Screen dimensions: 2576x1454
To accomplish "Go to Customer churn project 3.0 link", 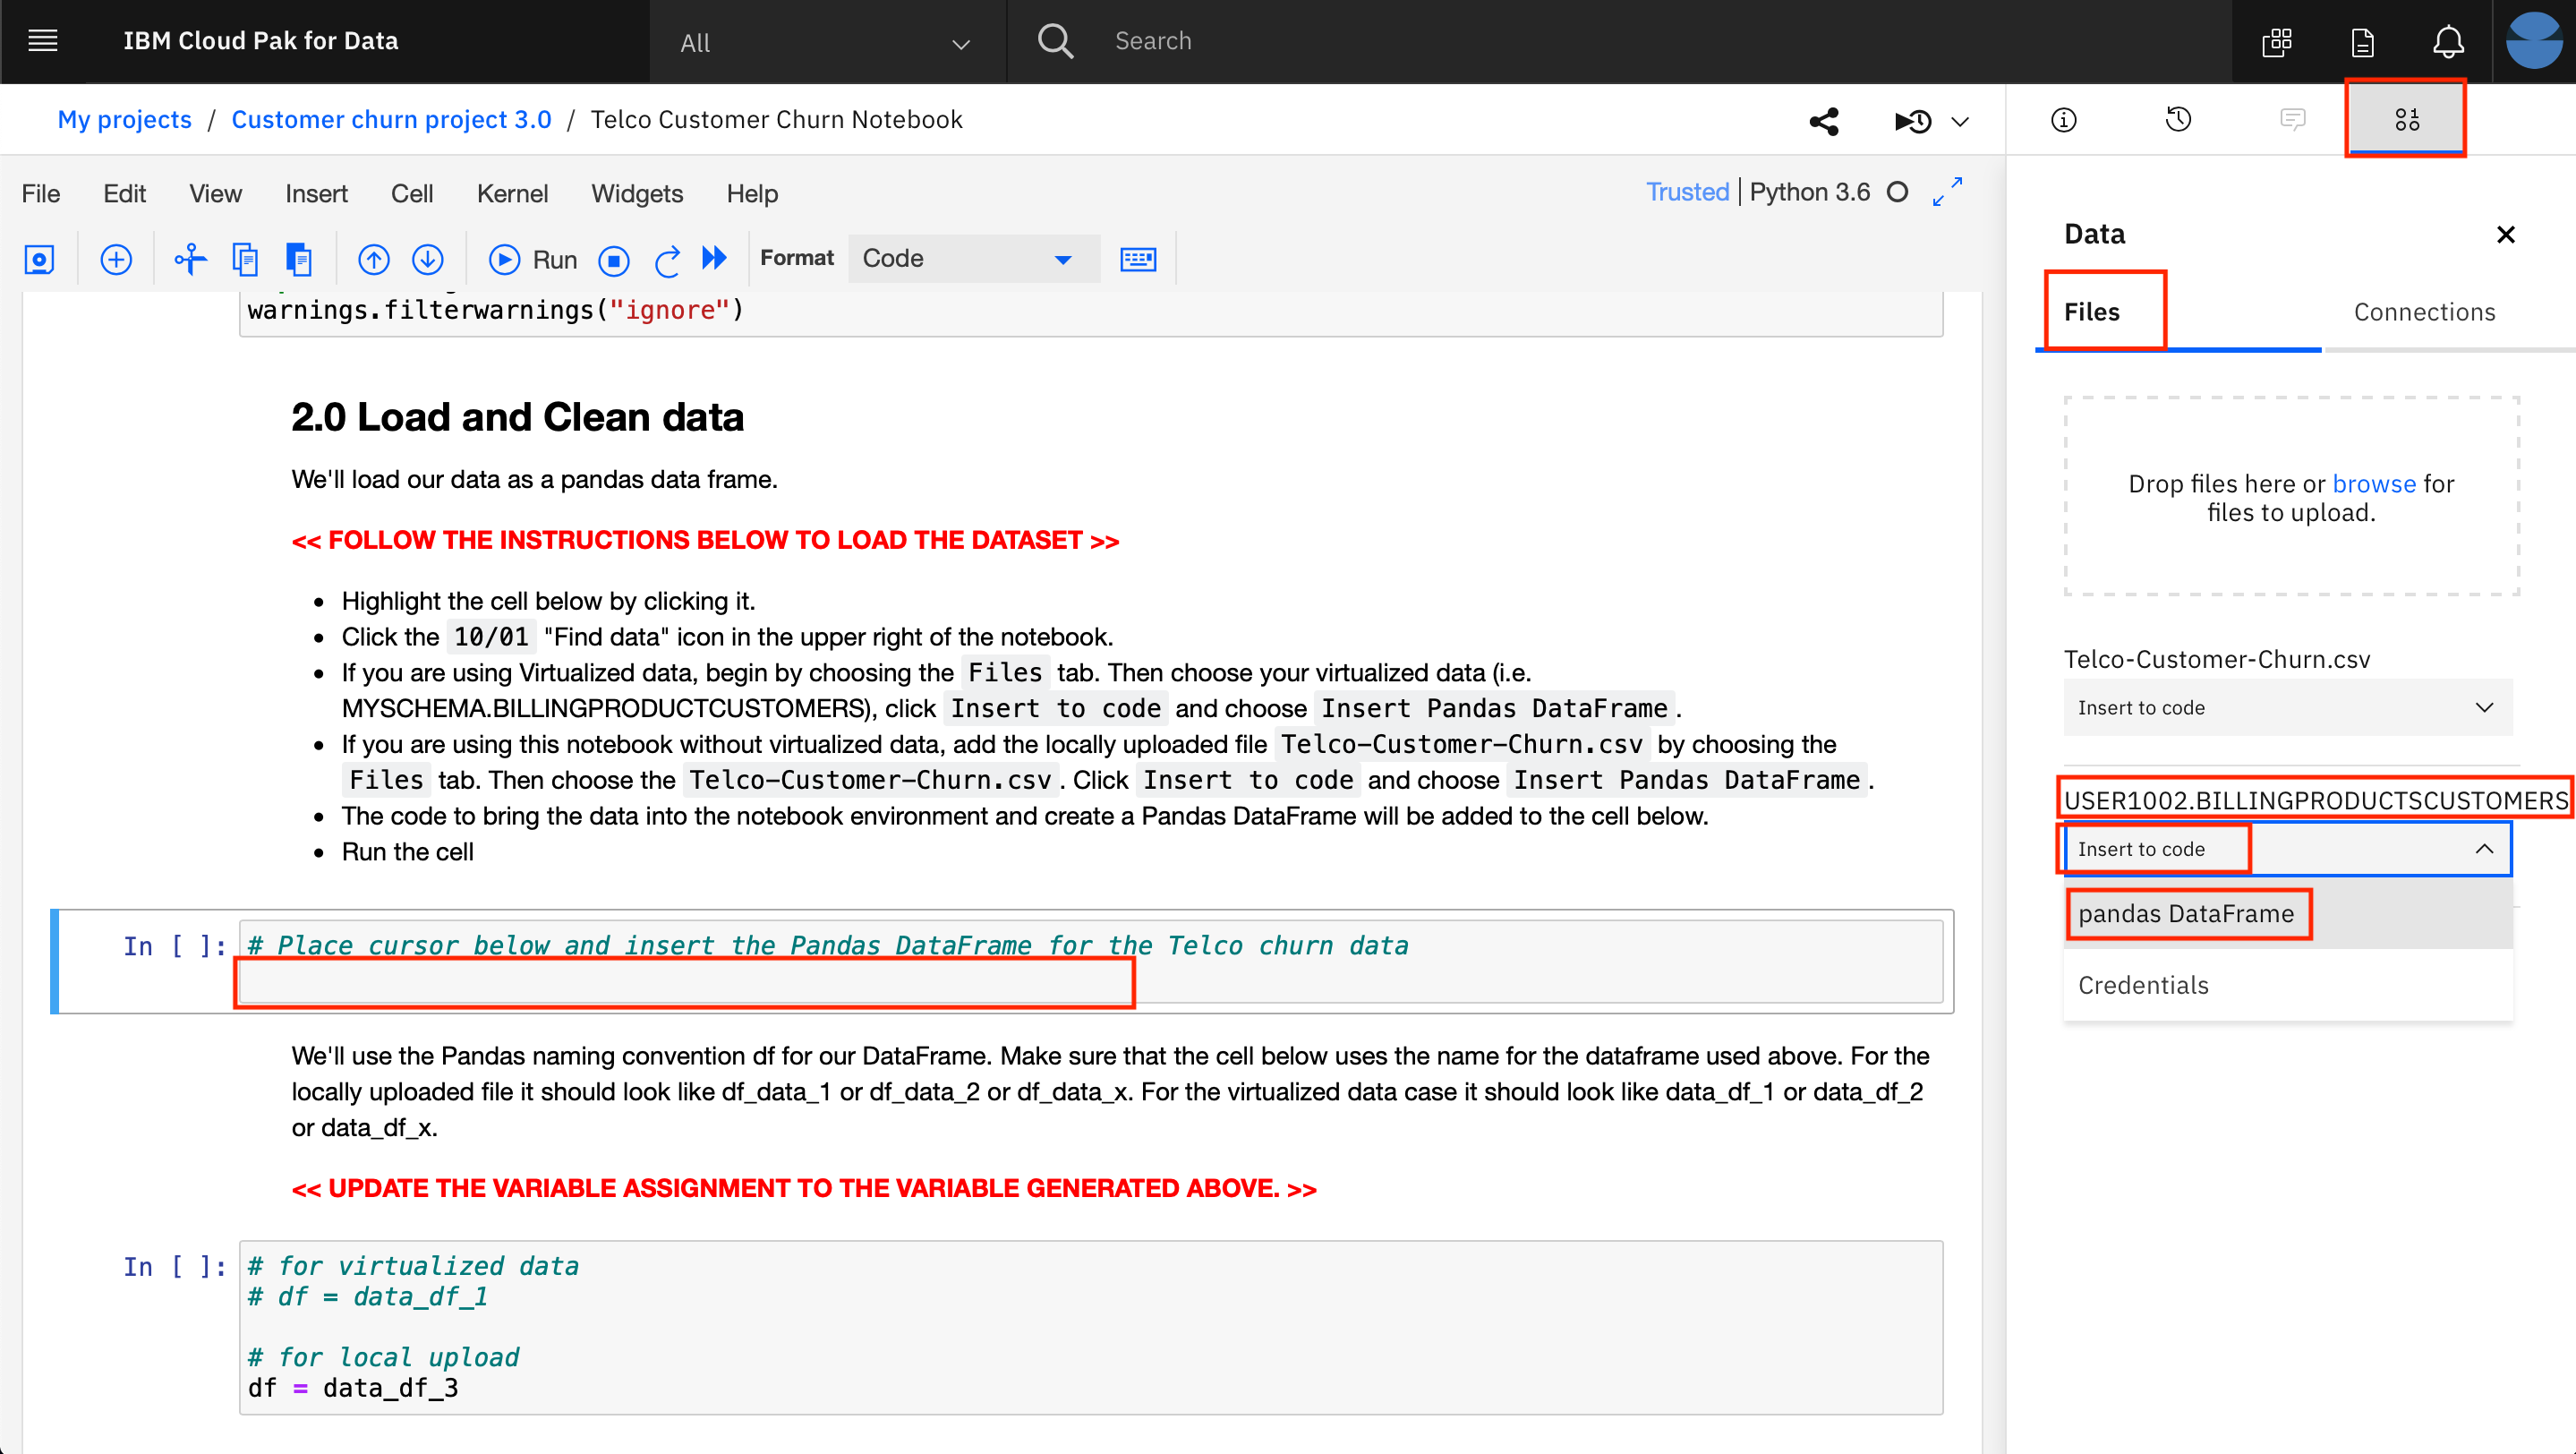I will (x=391, y=120).
